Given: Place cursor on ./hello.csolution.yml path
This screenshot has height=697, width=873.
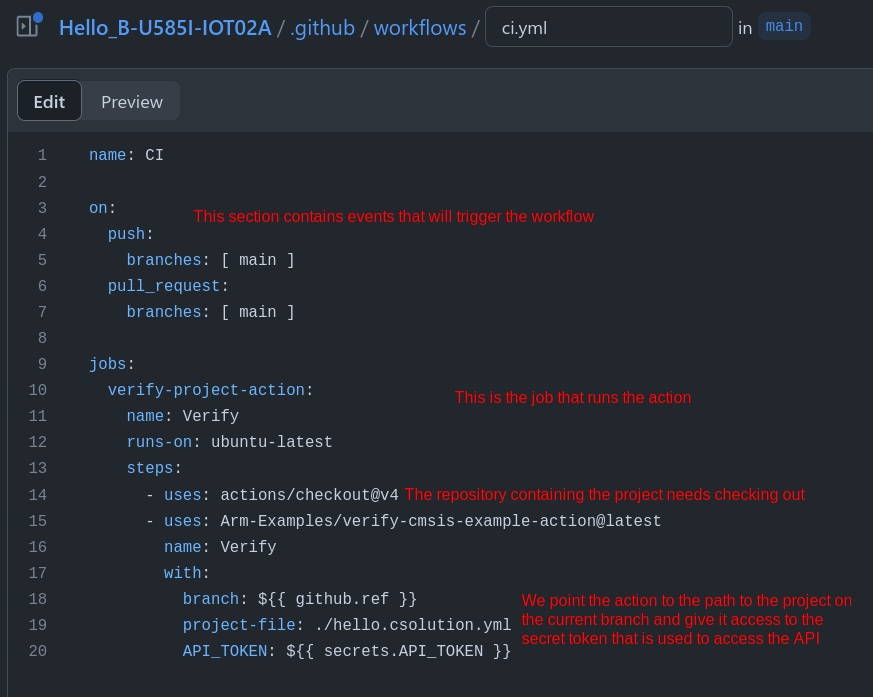Looking at the screenshot, I should [x=412, y=626].
